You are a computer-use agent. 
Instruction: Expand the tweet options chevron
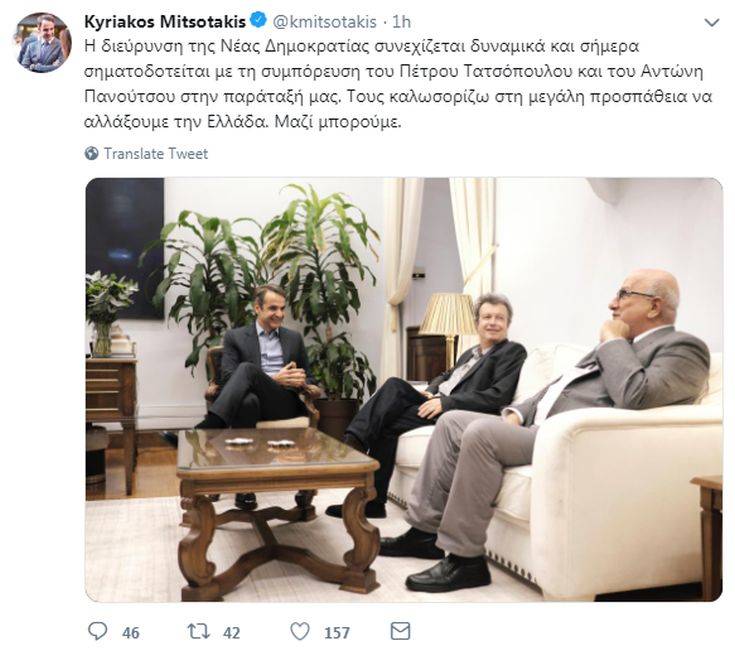click(712, 22)
